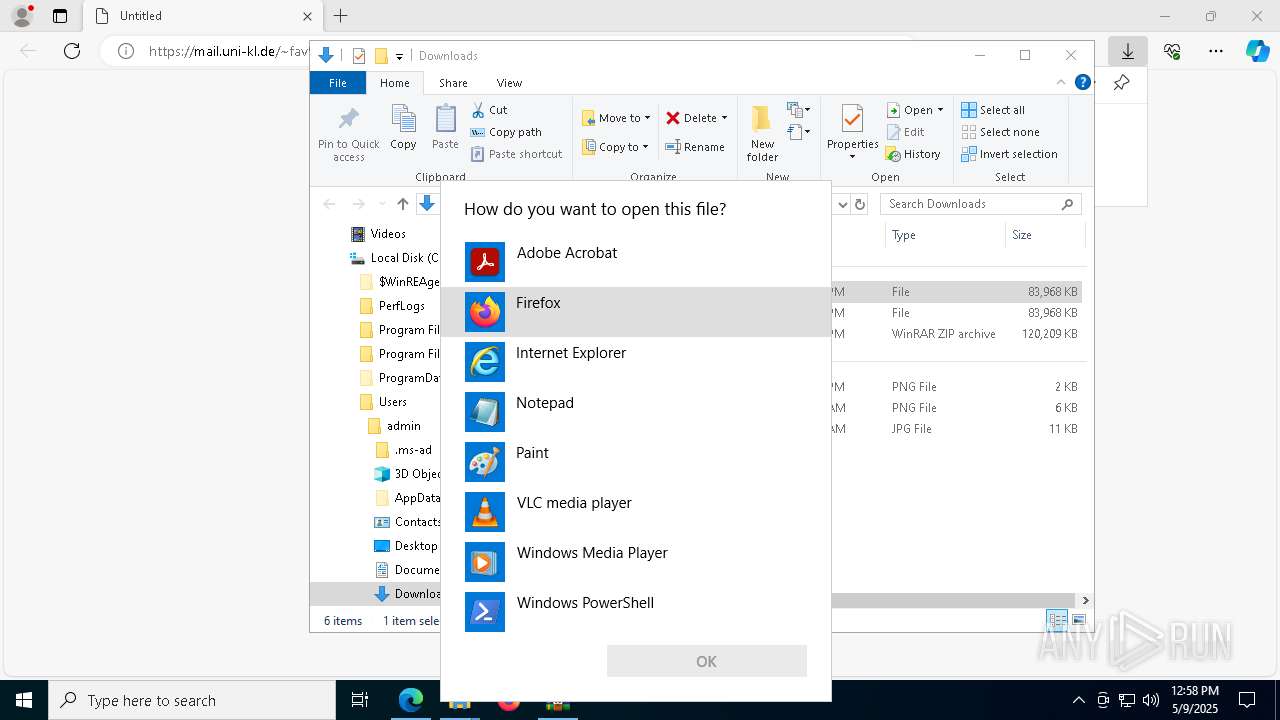Select admin folder in tree
This screenshot has width=1280, height=720.
tap(403, 426)
